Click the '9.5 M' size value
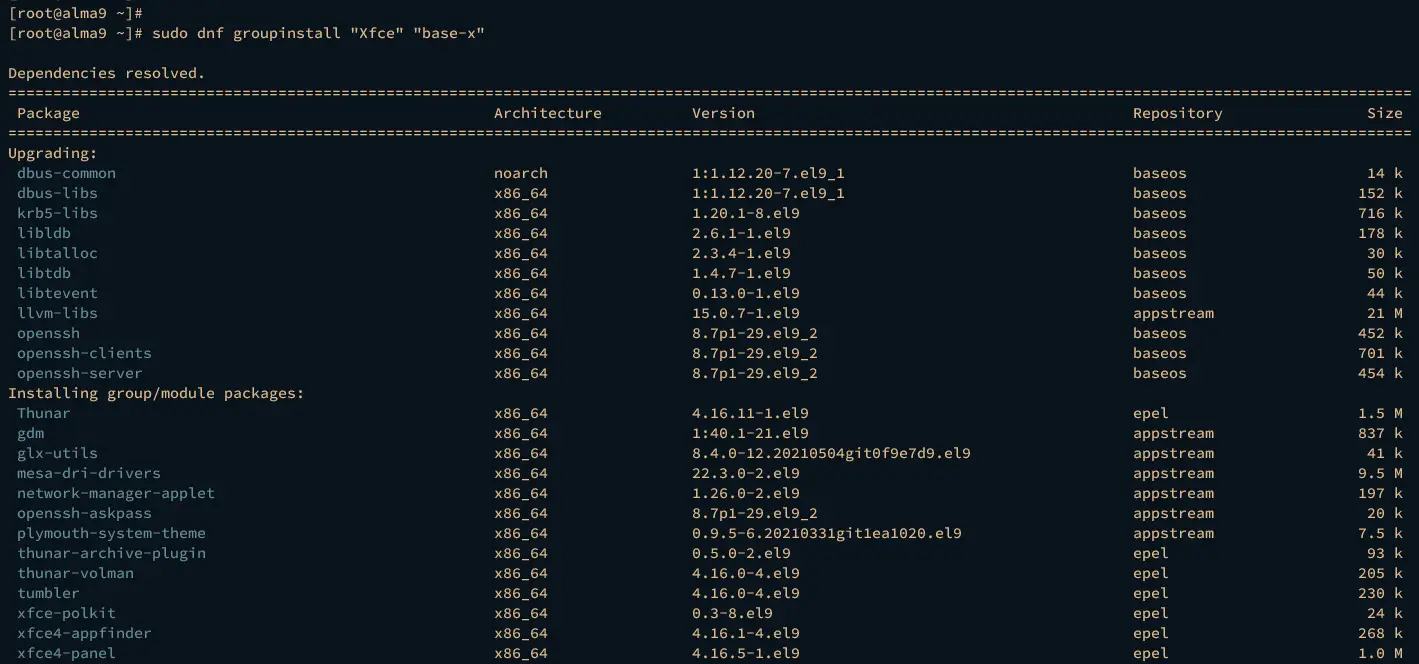The height and width of the screenshot is (664, 1419). tap(1380, 473)
